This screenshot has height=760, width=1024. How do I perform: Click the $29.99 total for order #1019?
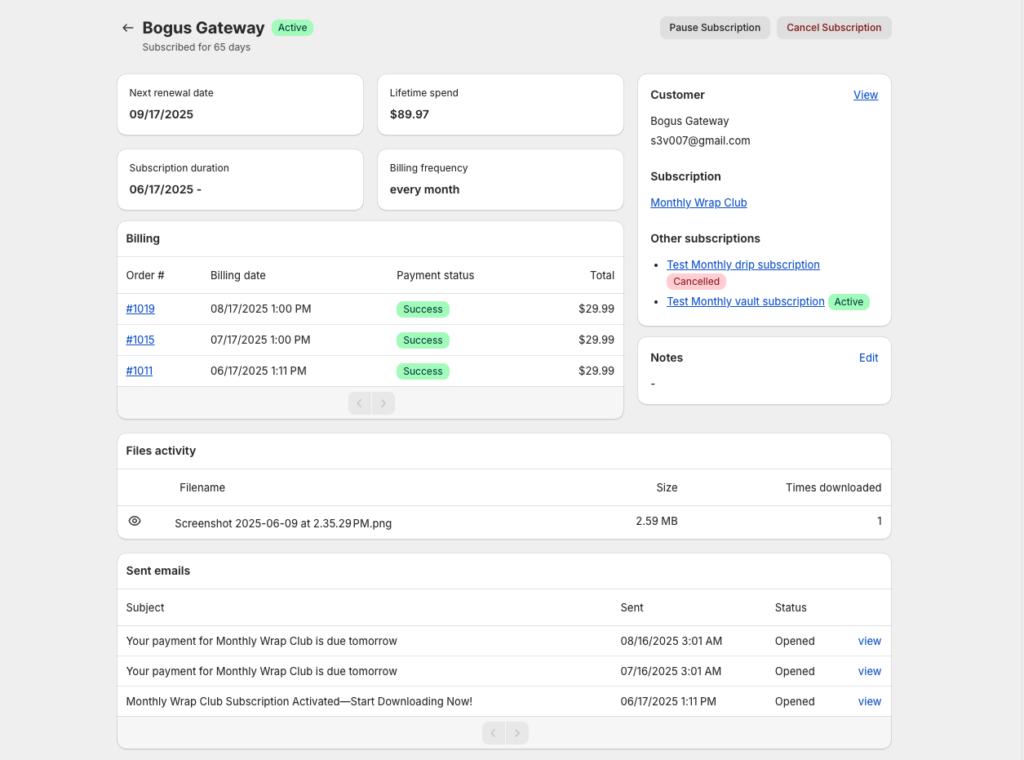(596, 309)
